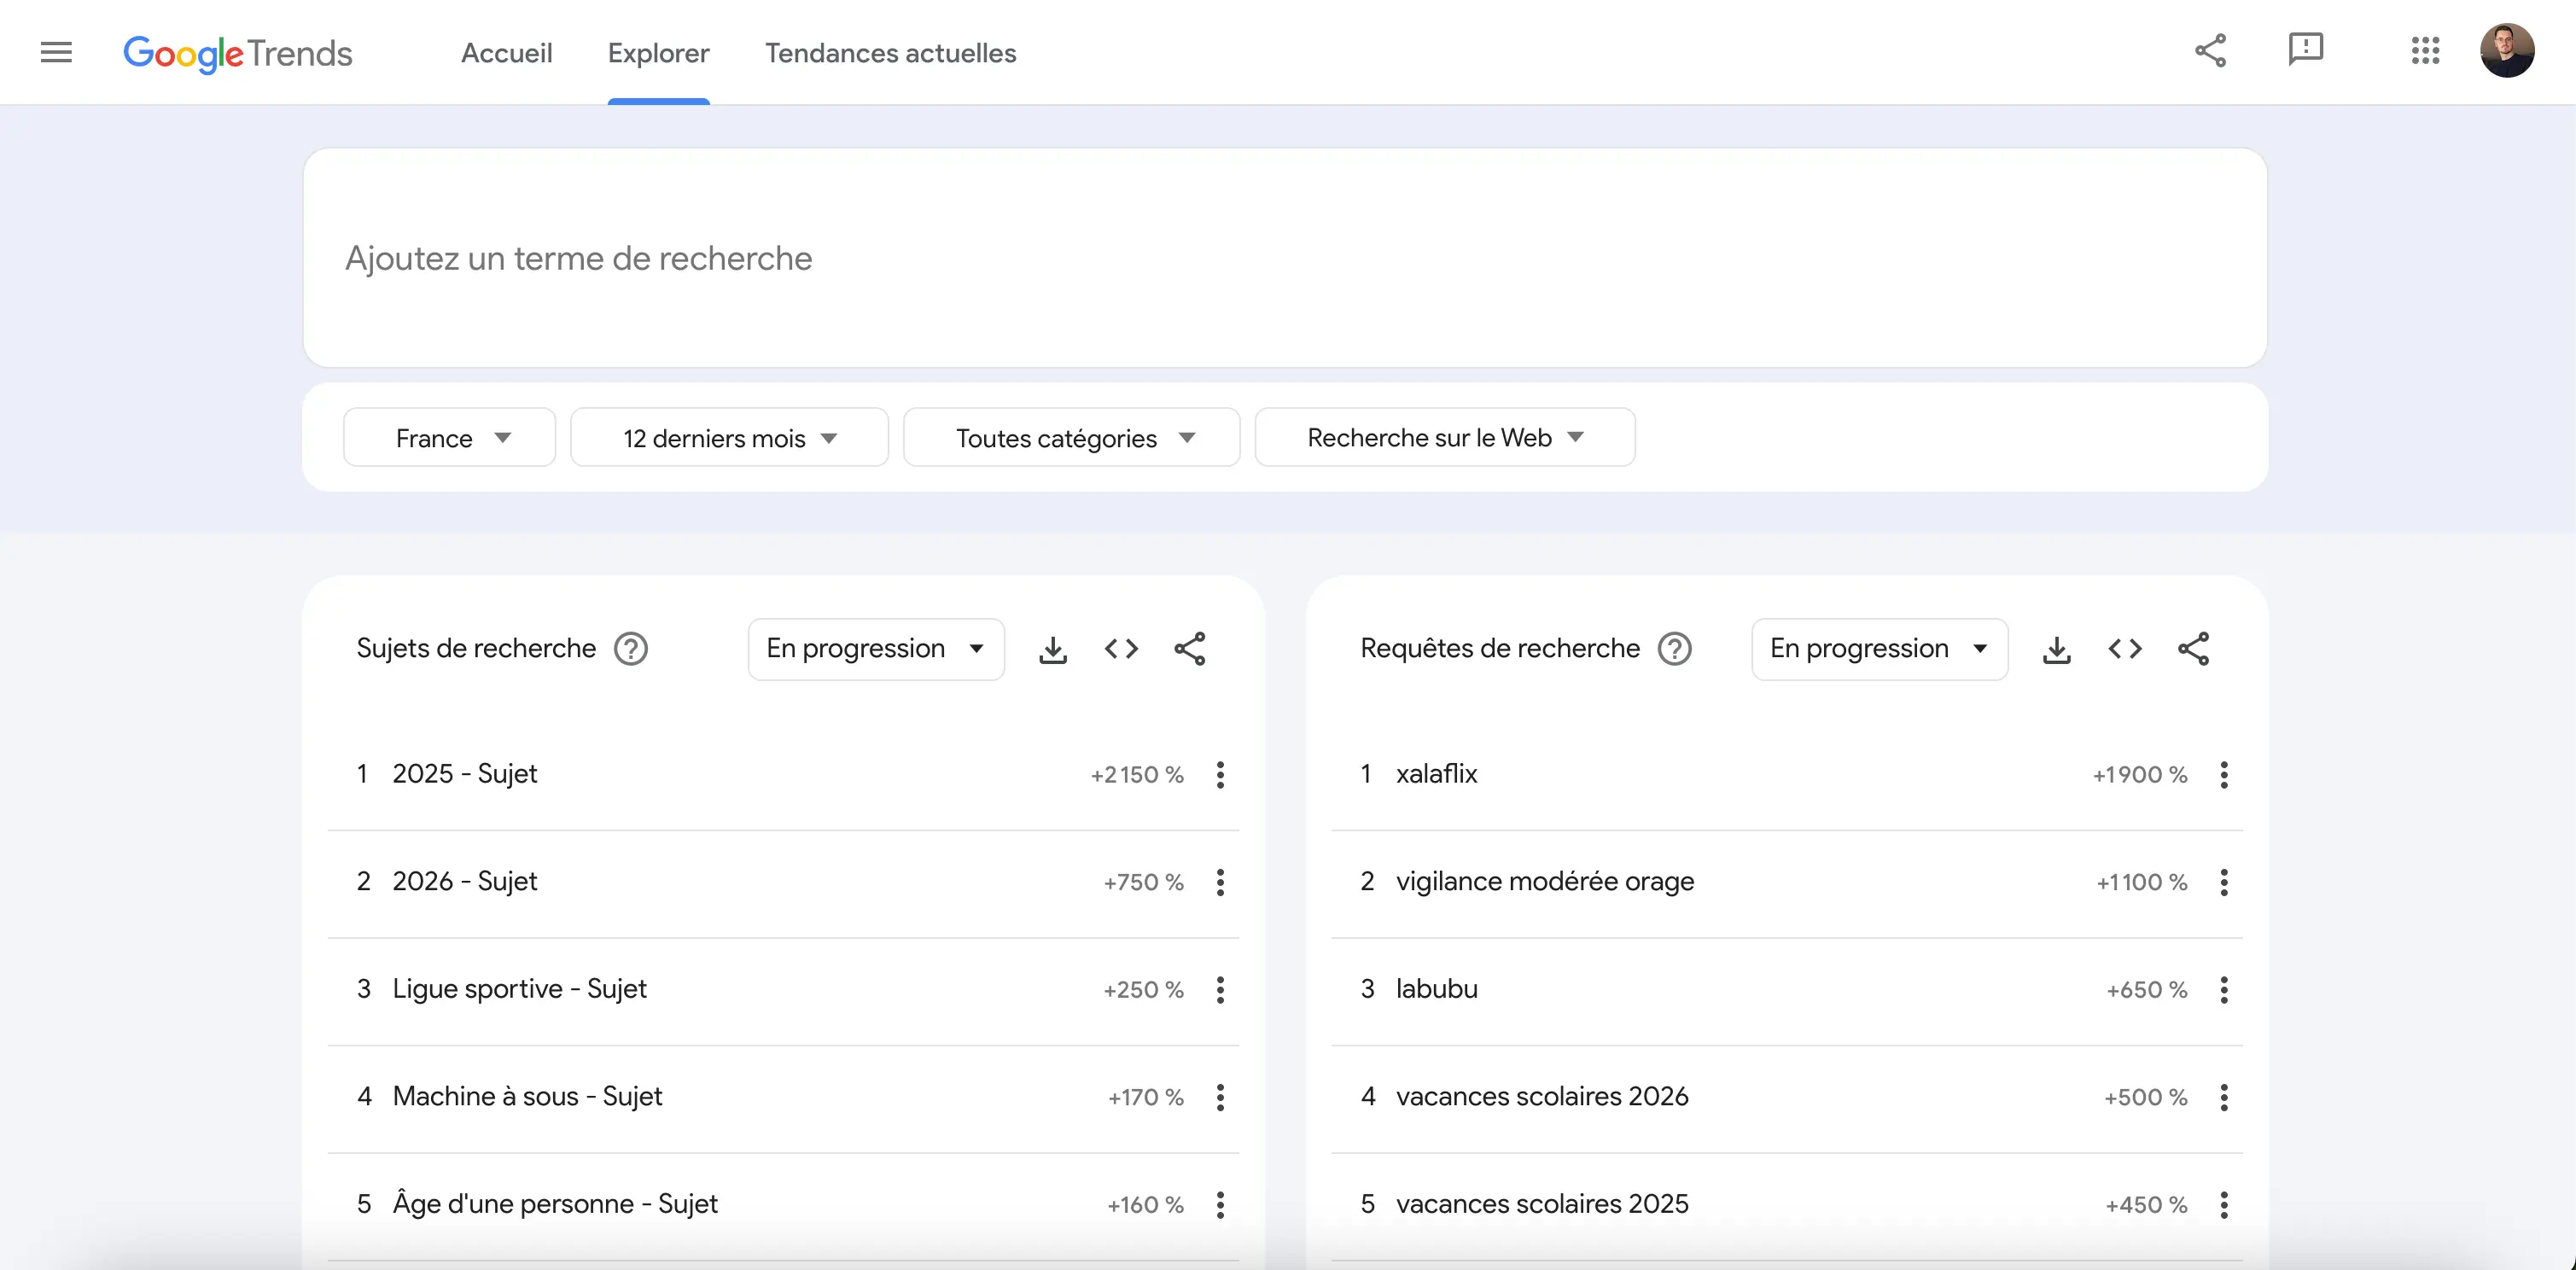Viewport: 2576px width, 1270px height.
Task: Open more options for xalaflix row
Action: point(2224,774)
